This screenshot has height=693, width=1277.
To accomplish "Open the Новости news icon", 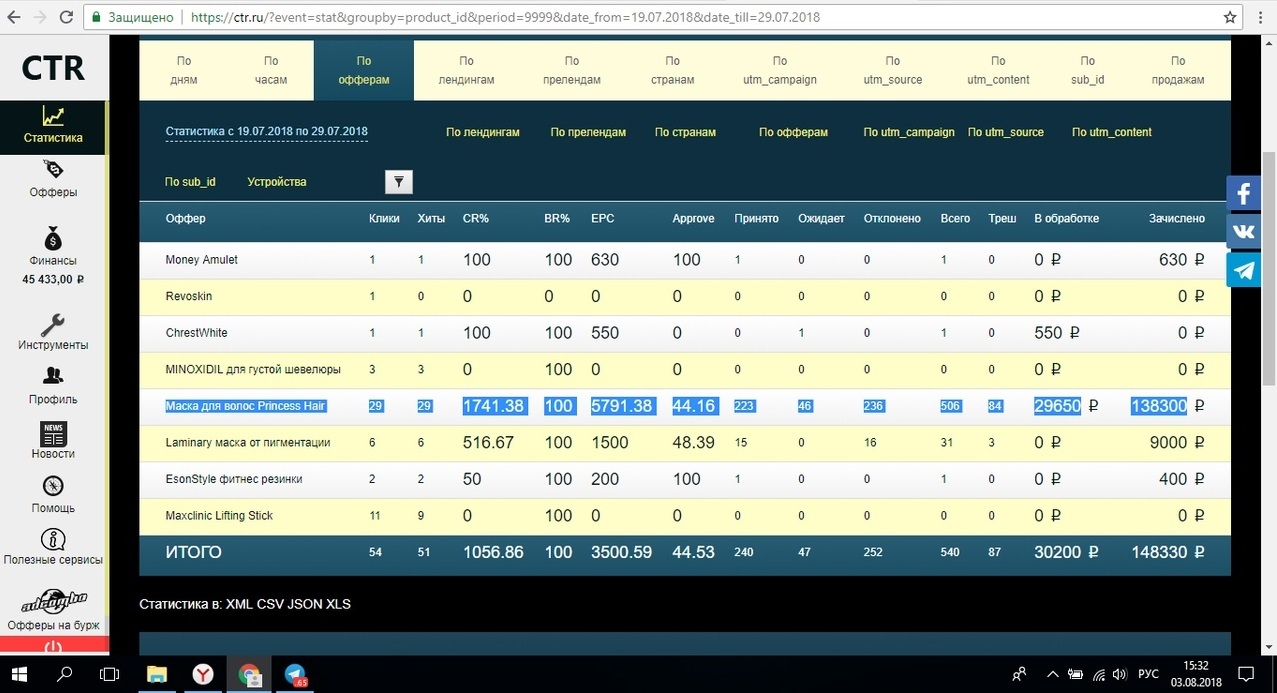I will point(53,434).
